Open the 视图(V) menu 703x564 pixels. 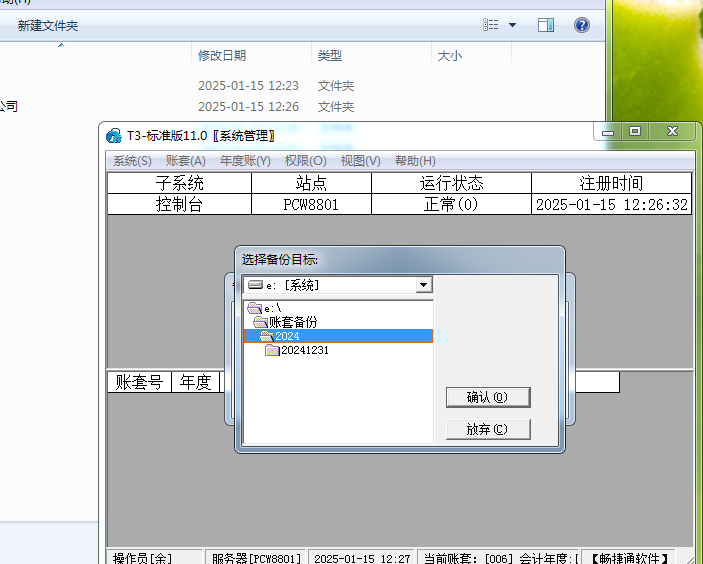coord(360,161)
